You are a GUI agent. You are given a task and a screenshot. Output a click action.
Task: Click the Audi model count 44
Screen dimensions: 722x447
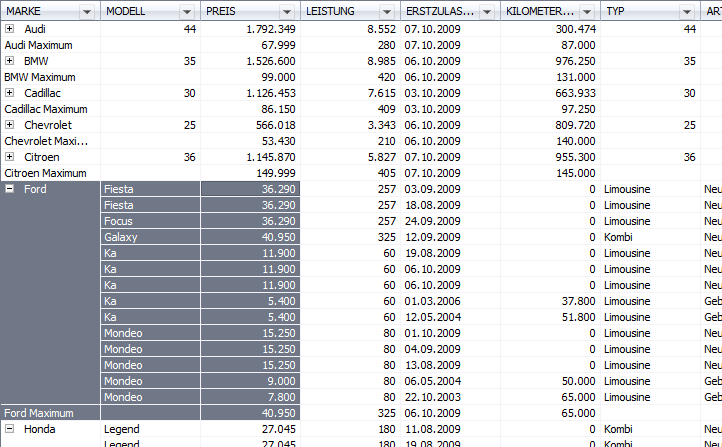[190, 29]
